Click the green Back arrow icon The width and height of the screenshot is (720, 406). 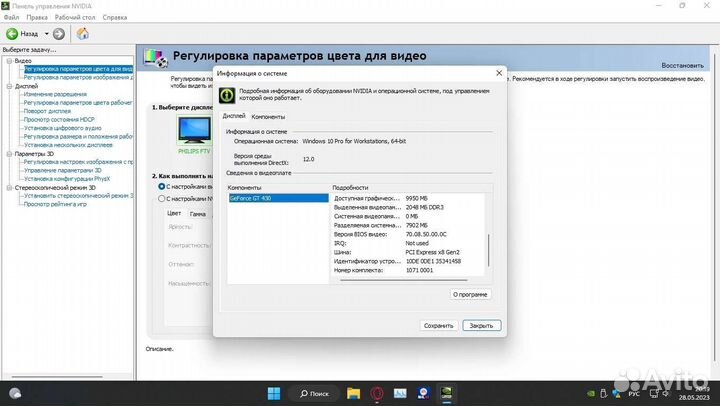12,34
